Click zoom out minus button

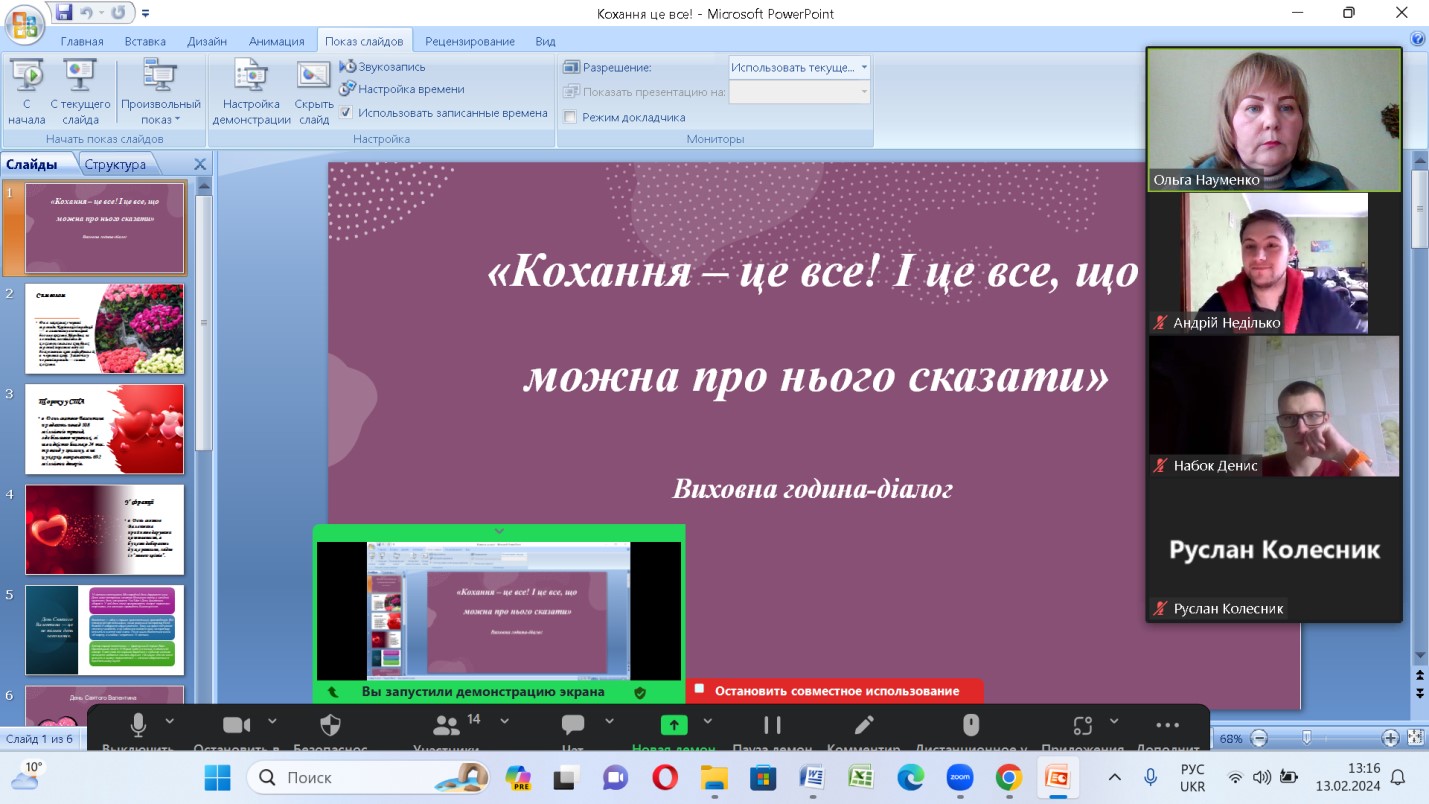click(1259, 738)
